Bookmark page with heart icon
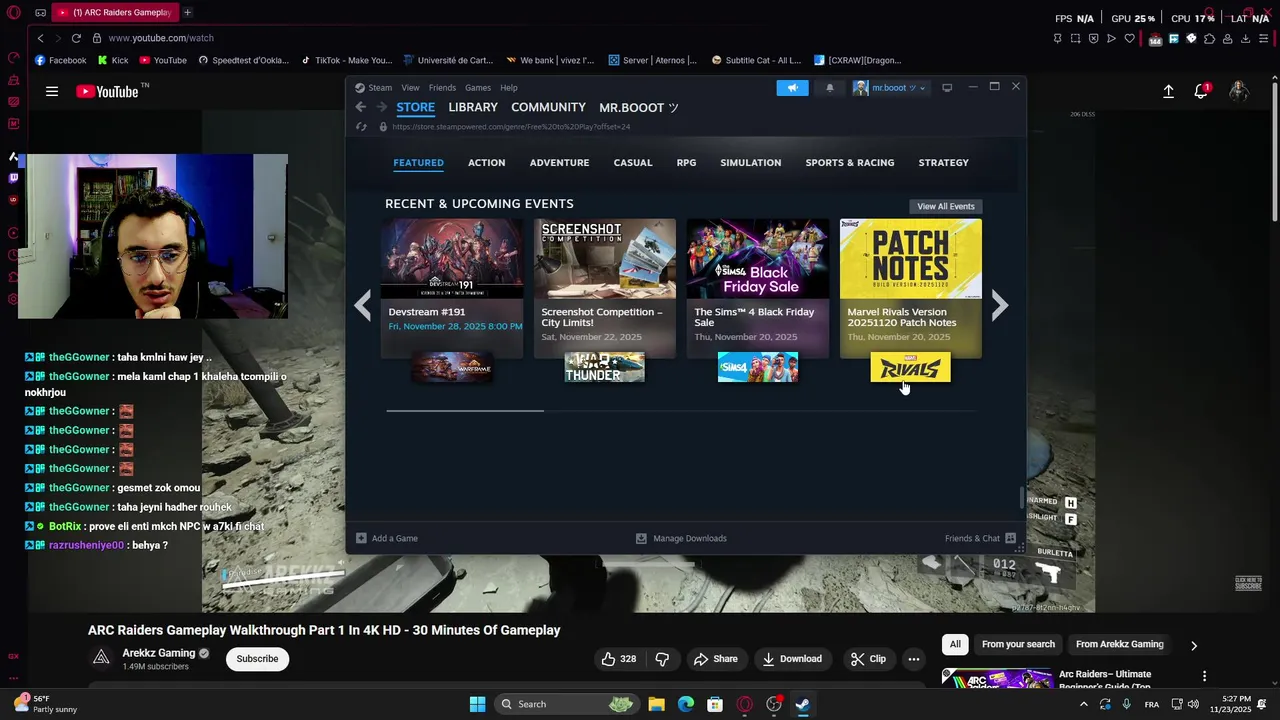Screen dimensions: 1280x720 pos(1129,39)
